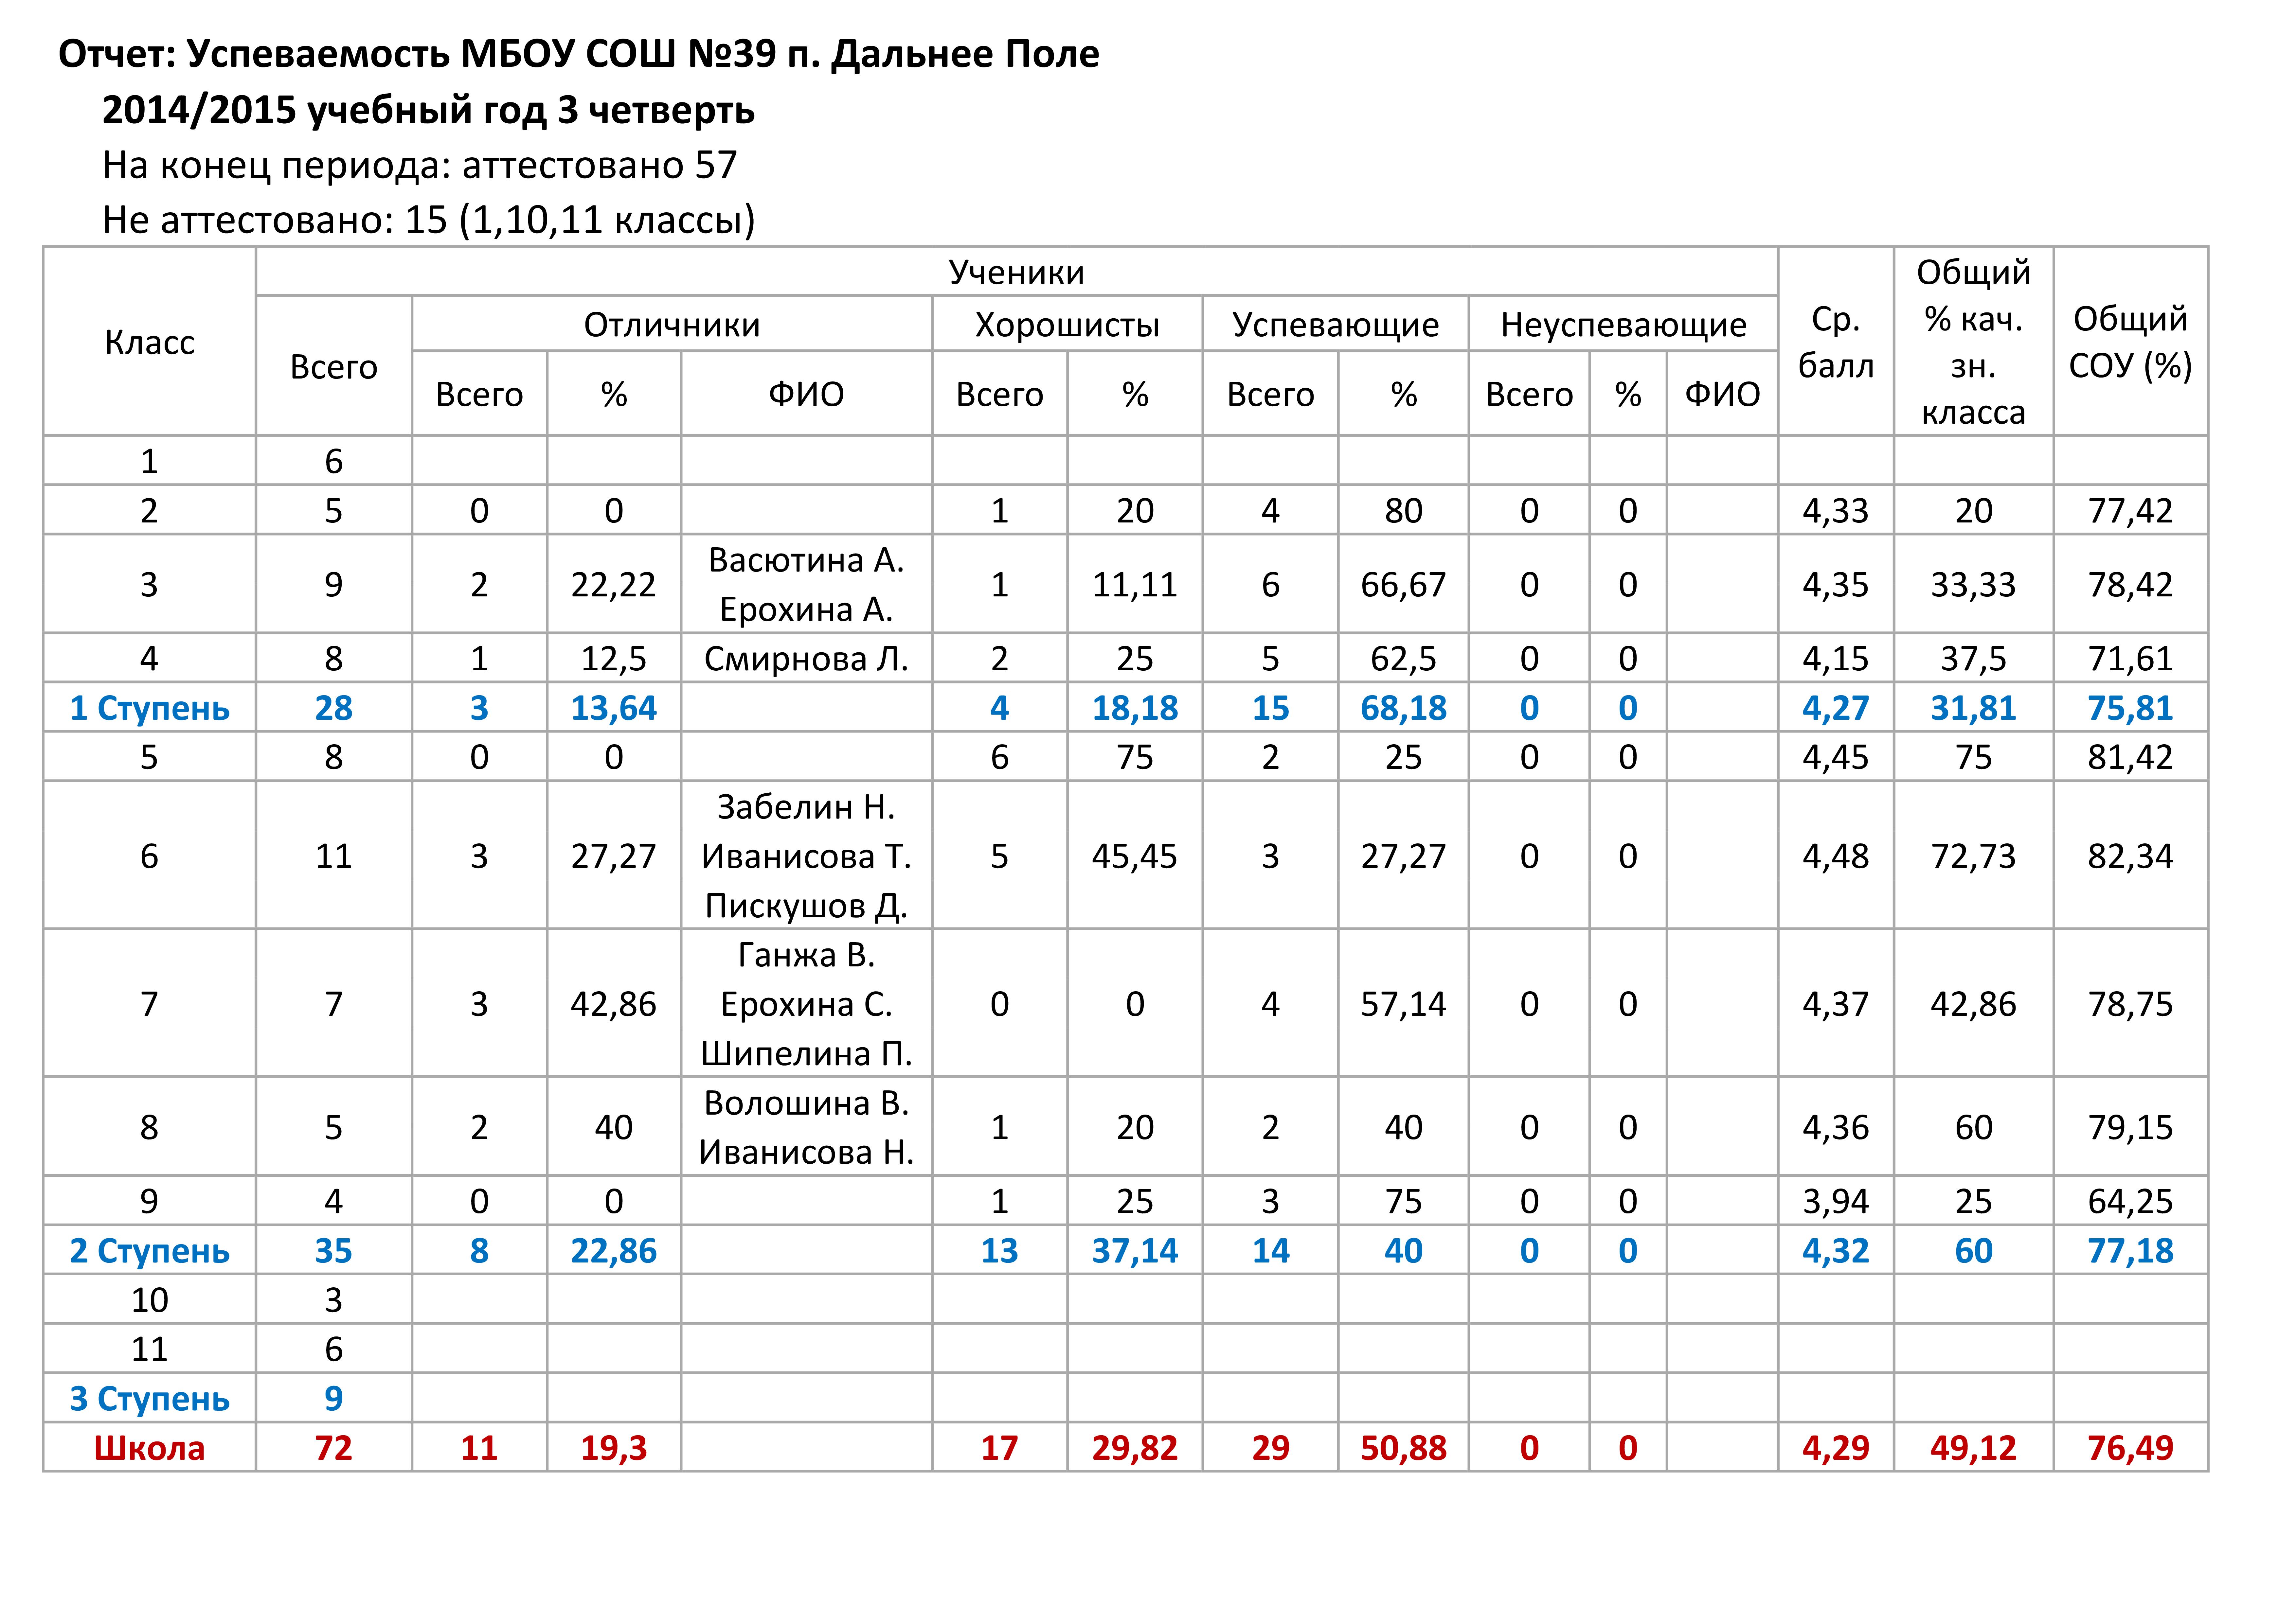2296x1623 pixels.
Task: Click the 'Общий СОУ (%)' header
Action: pyautogui.click(x=2130, y=342)
